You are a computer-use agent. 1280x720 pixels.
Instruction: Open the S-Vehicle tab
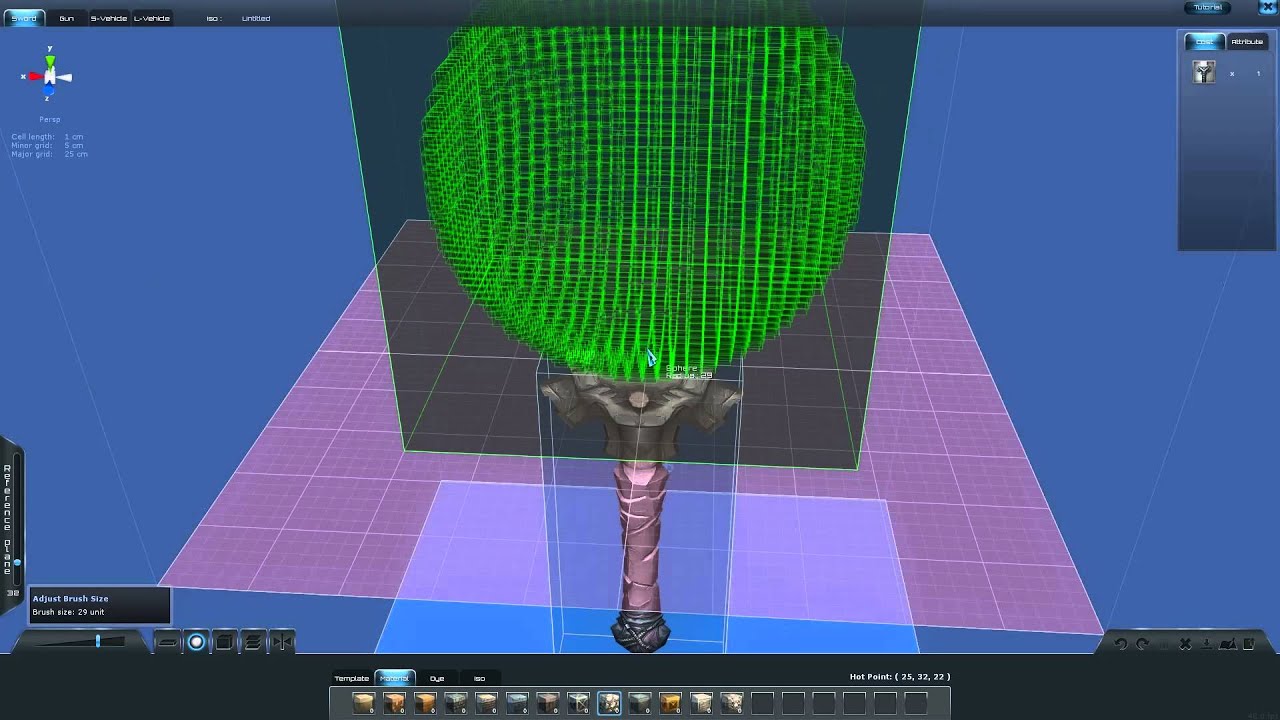click(x=108, y=18)
